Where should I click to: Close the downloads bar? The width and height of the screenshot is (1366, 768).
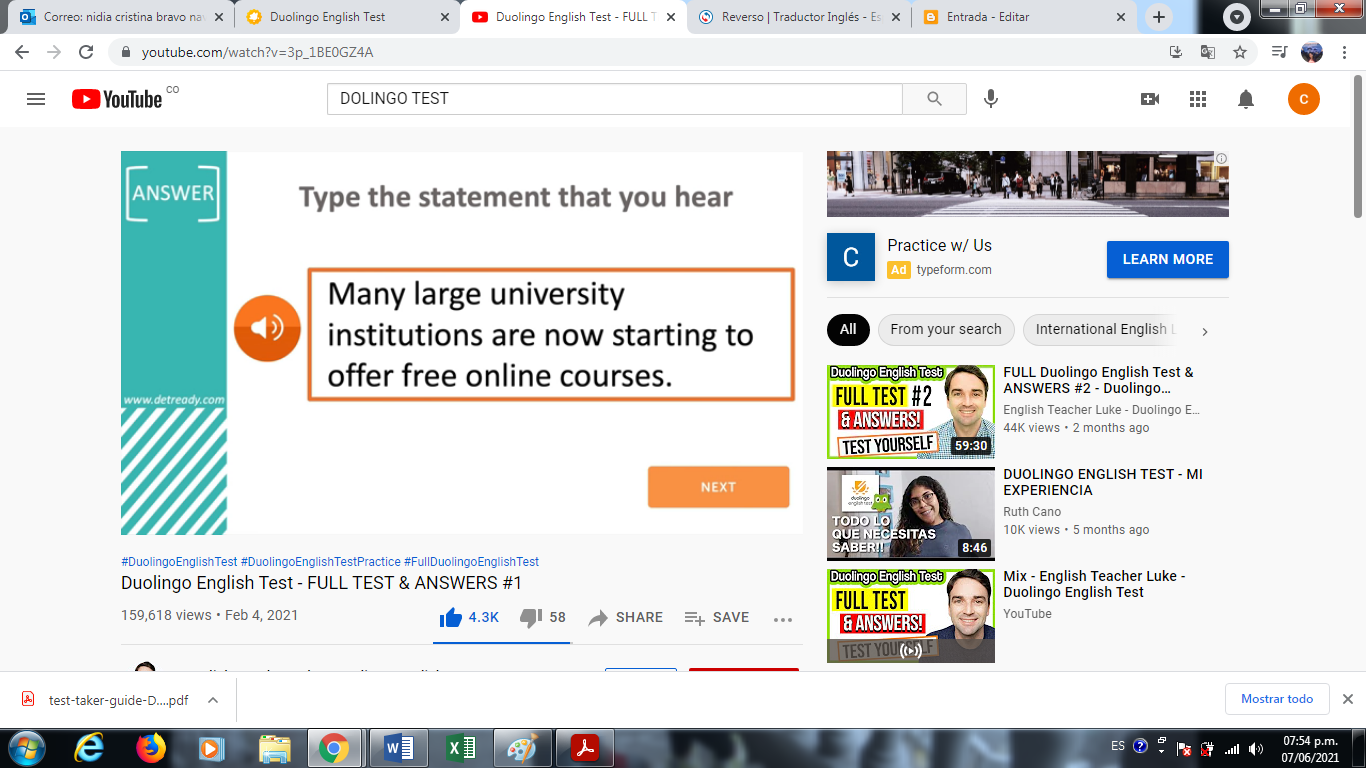point(1347,699)
